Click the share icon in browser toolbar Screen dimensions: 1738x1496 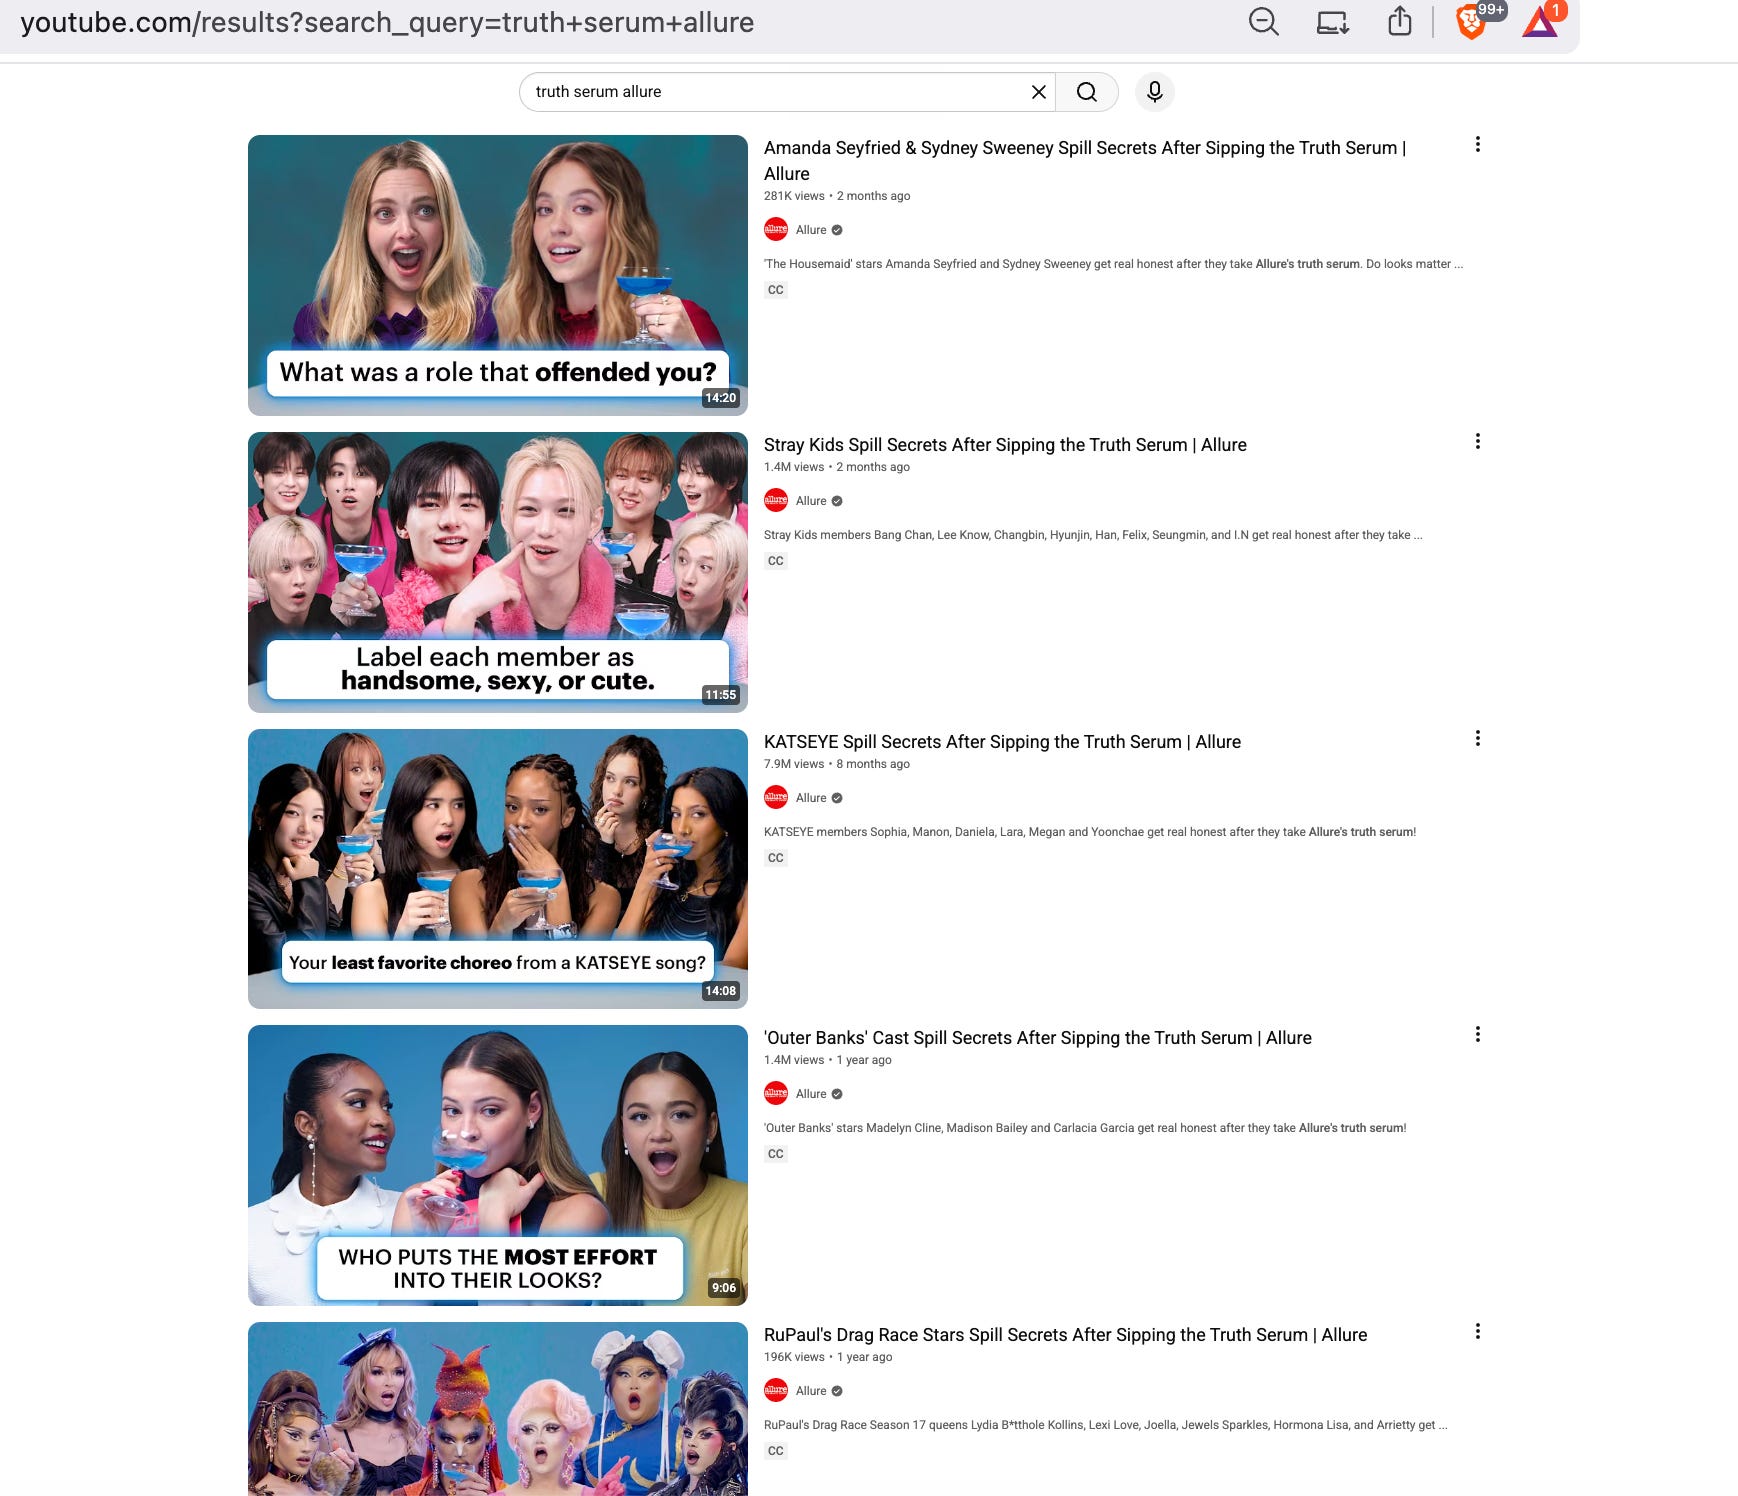tap(1400, 21)
